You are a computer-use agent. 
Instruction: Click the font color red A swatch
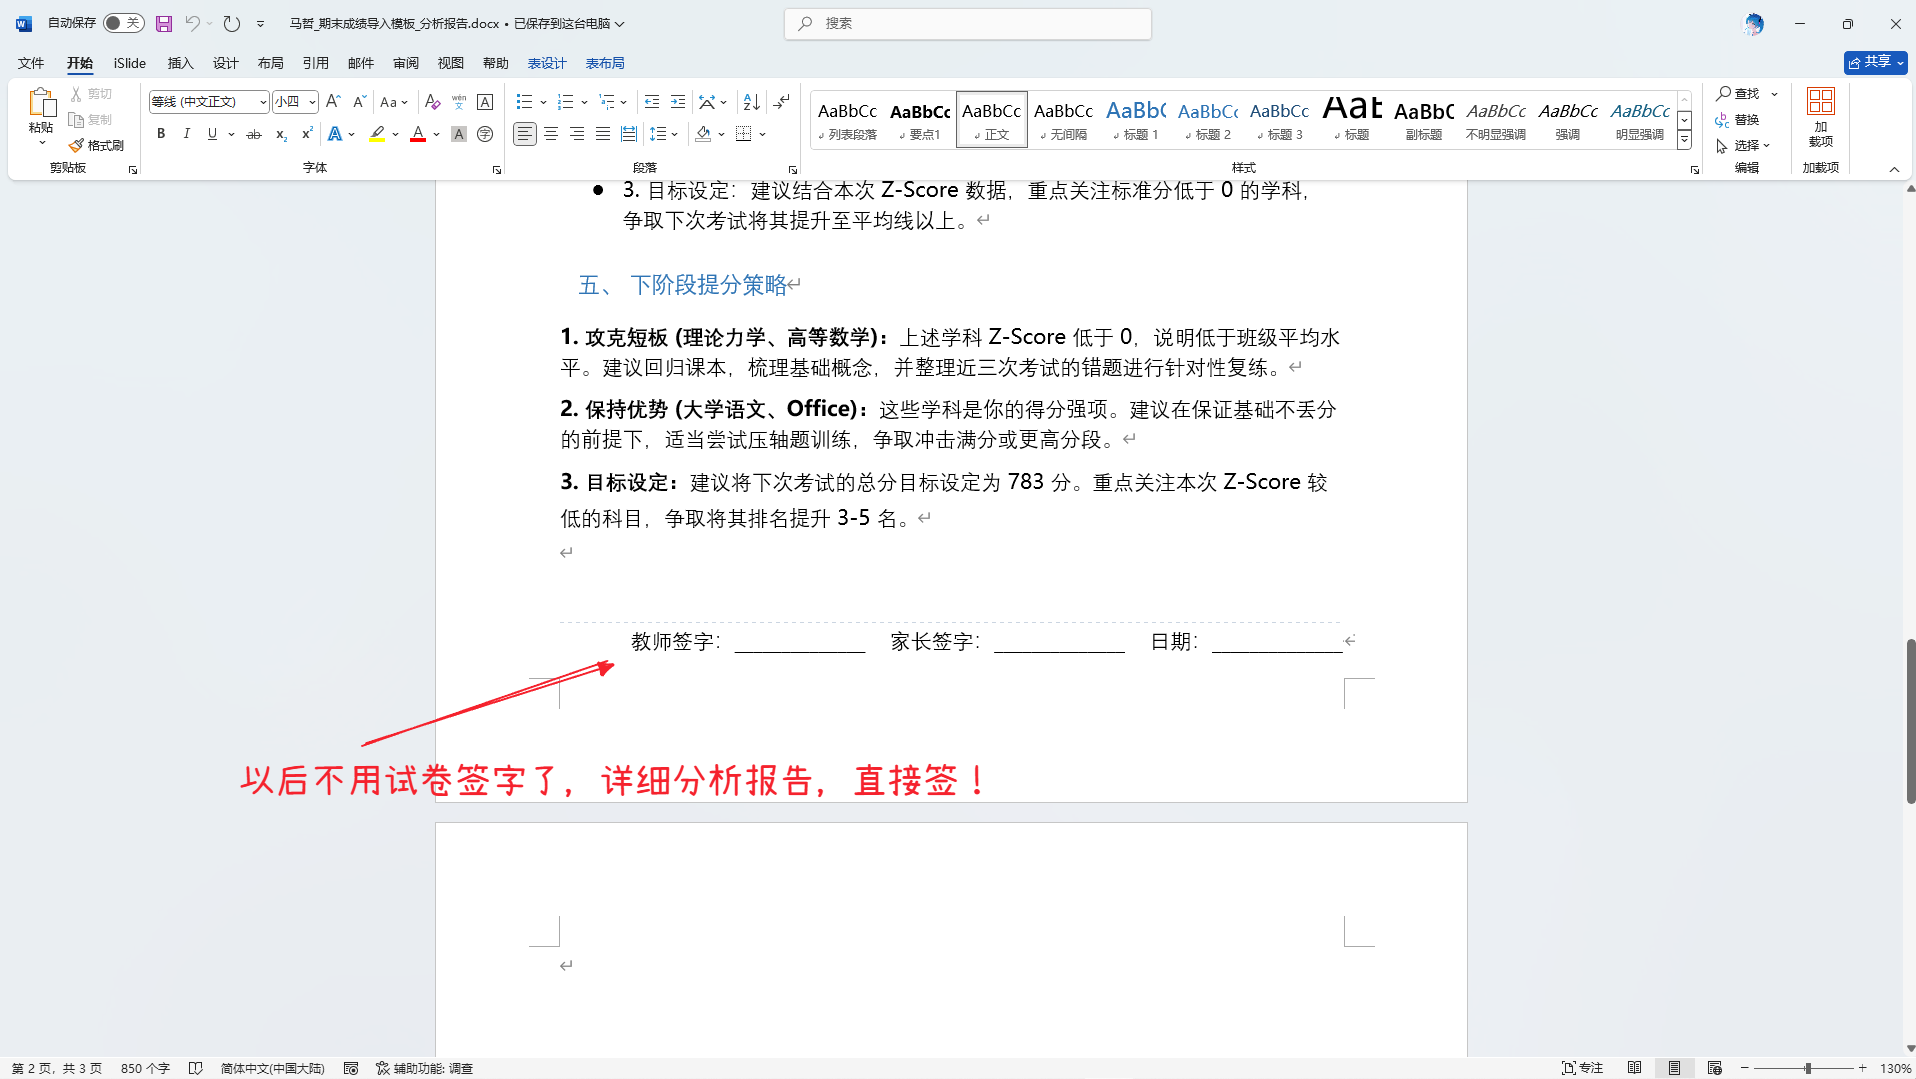(418, 134)
